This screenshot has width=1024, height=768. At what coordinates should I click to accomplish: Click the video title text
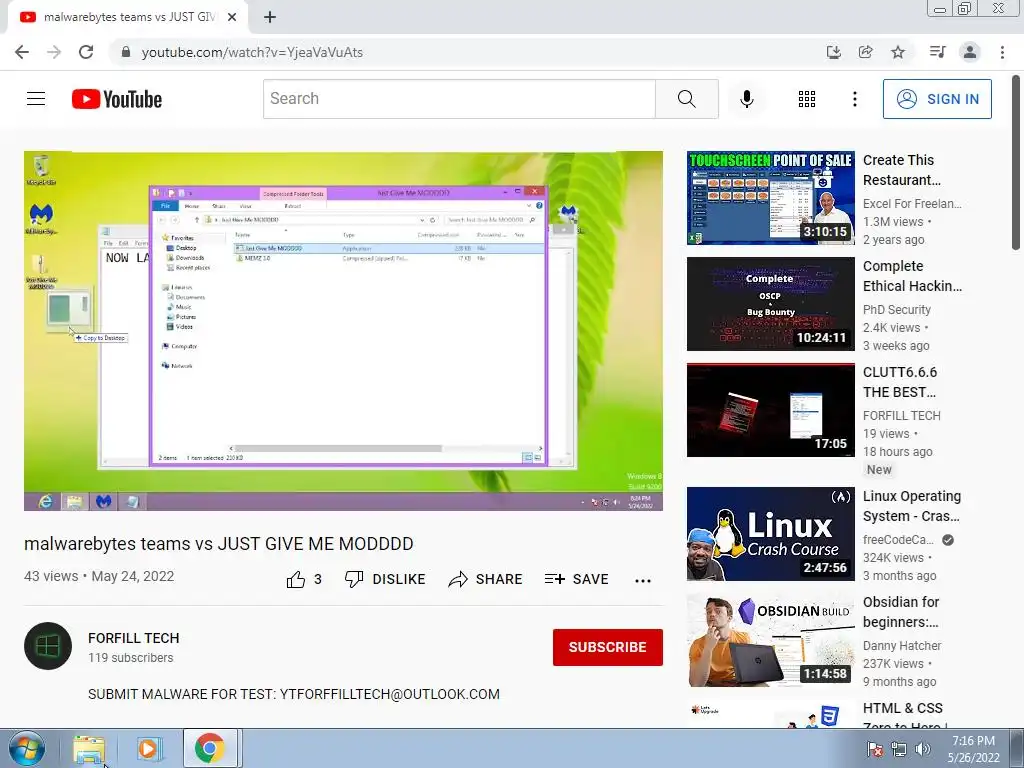pyautogui.click(x=219, y=544)
